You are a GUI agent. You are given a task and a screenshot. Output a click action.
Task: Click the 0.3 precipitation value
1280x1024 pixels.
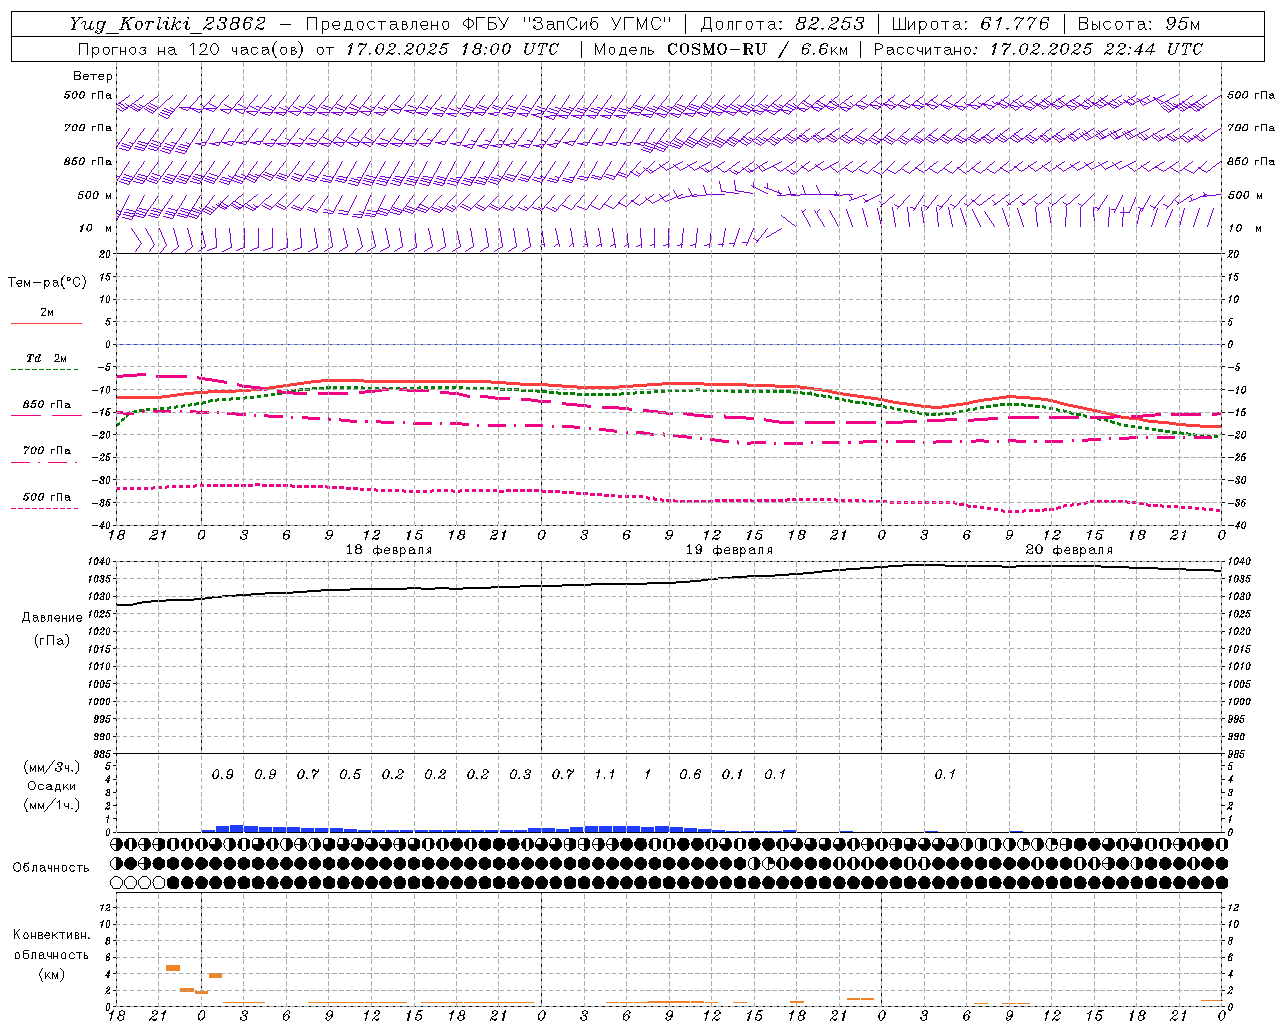click(520, 775)
